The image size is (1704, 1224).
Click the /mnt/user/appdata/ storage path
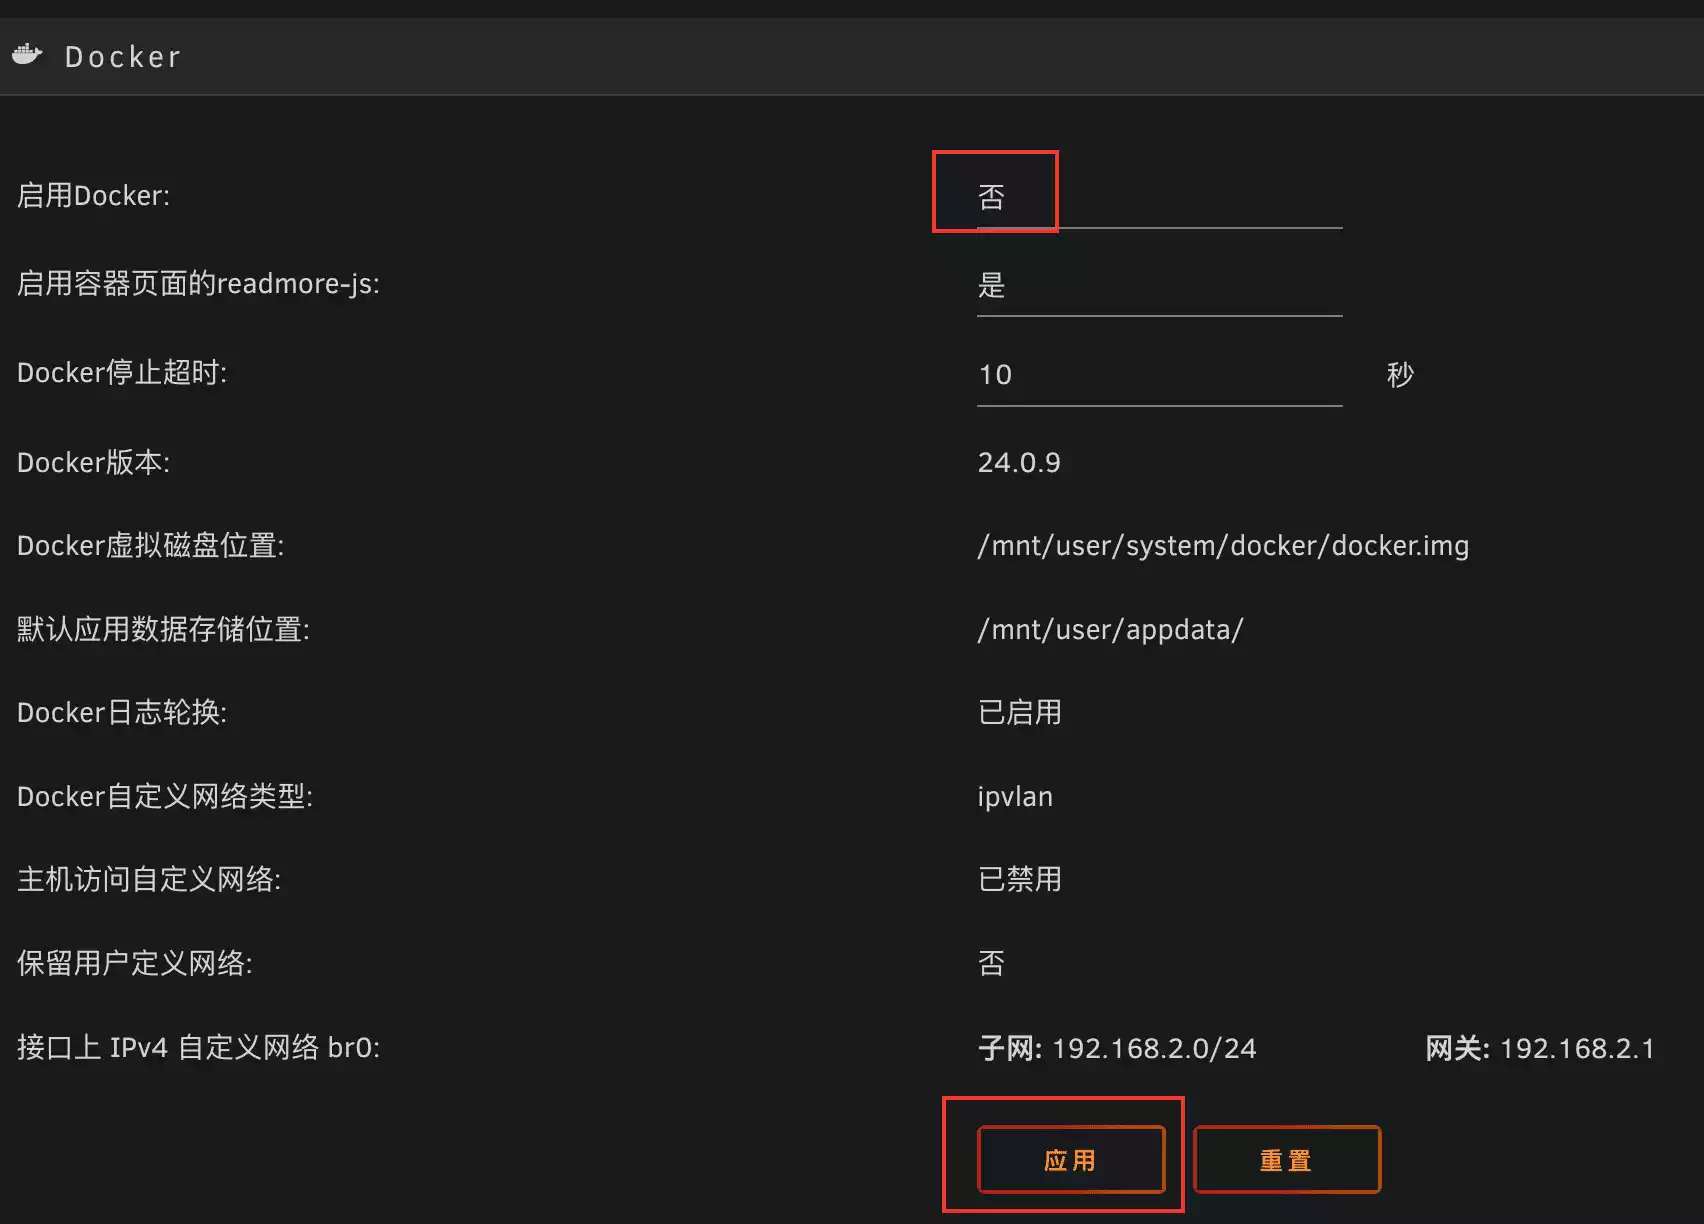coord(1110,630)
